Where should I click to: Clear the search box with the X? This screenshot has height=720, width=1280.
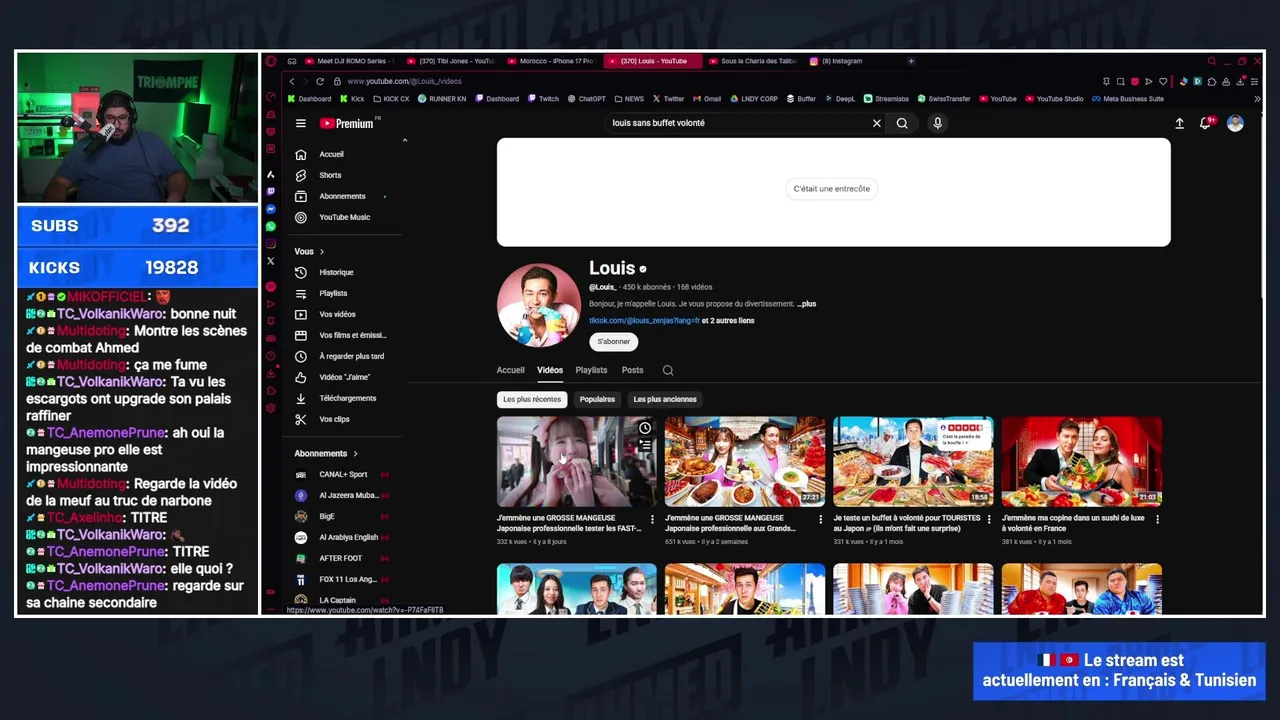coord(877,123)
